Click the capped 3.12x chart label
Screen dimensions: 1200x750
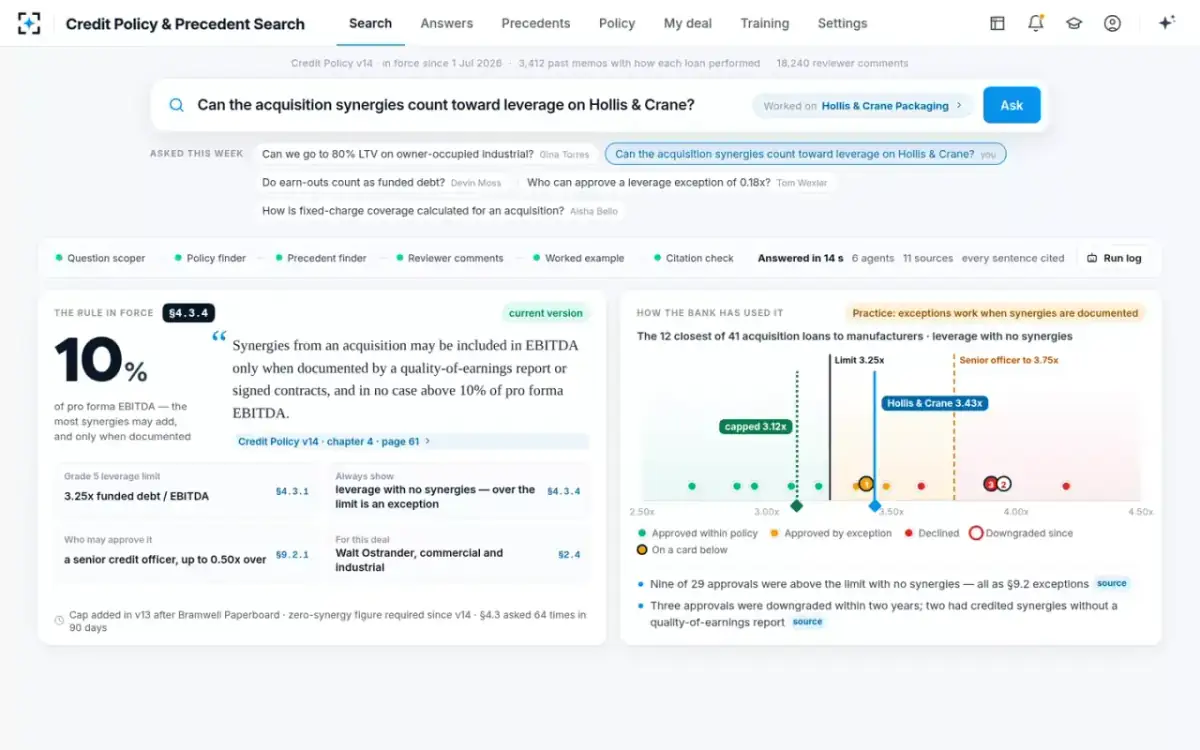756,426
